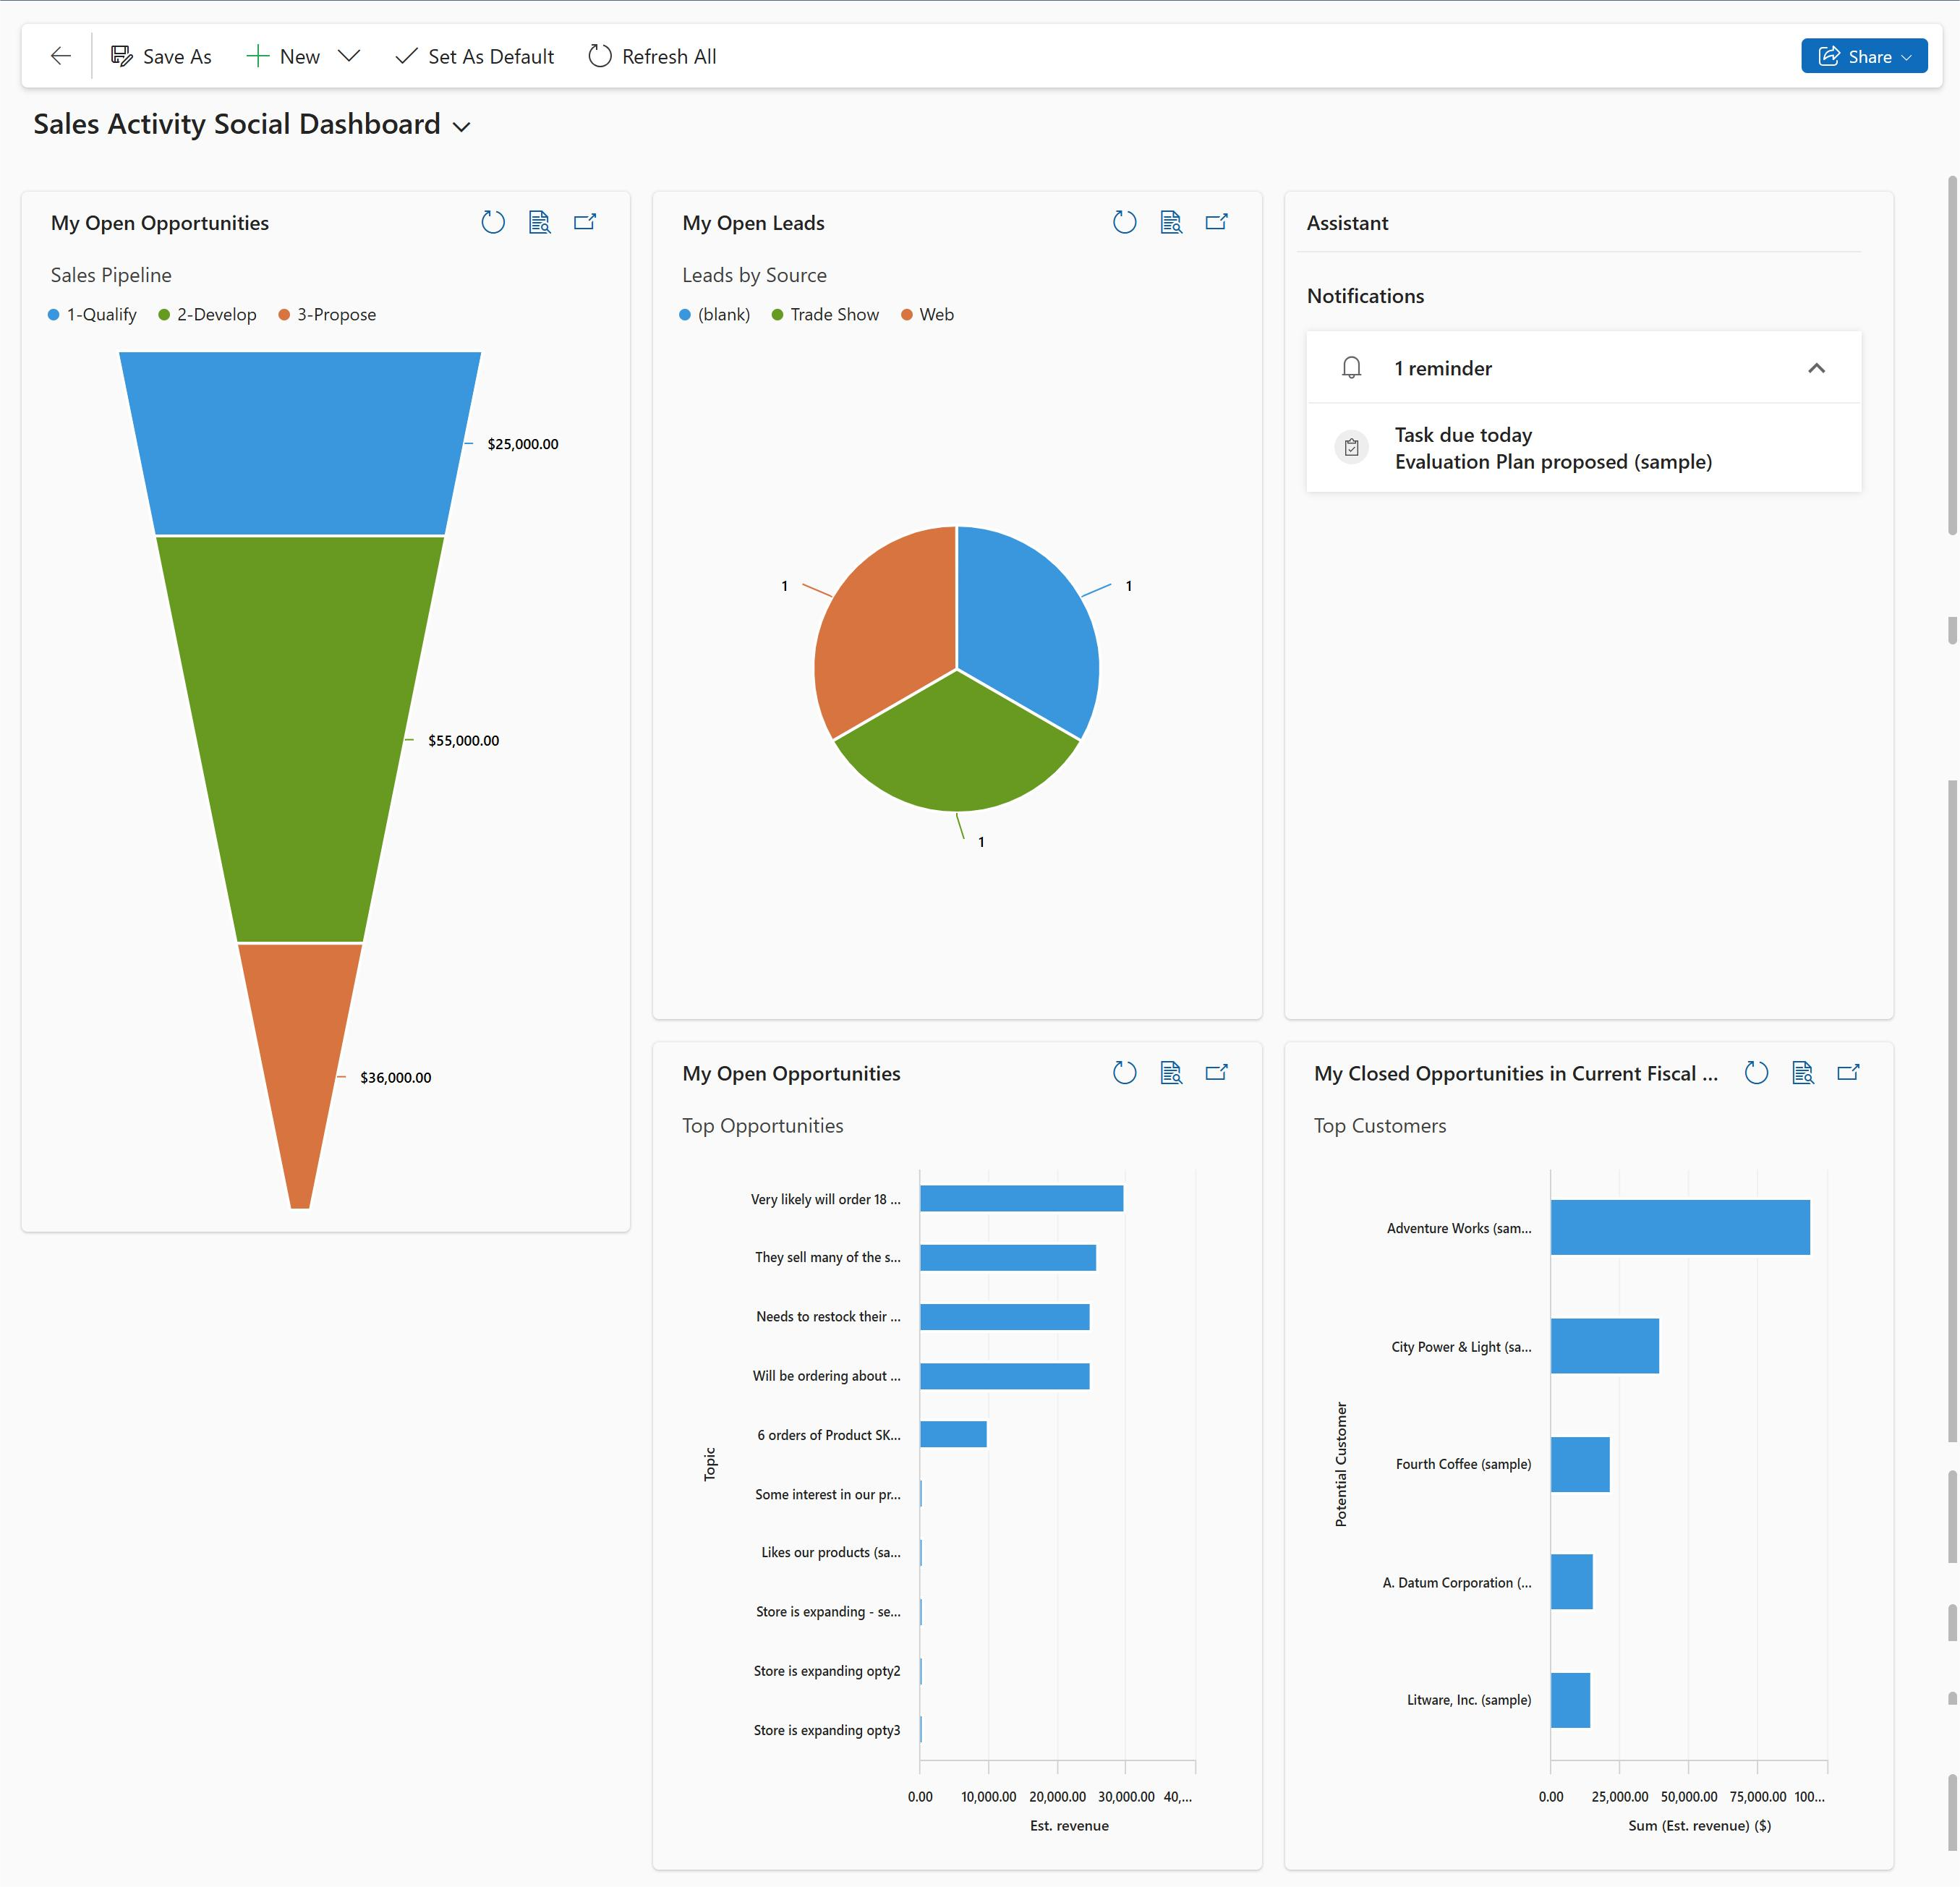This screenshot has height=1887, width=1960.
Task: Click the refresh icon on My Open Leads
Action: click(x=1123, y=222)
